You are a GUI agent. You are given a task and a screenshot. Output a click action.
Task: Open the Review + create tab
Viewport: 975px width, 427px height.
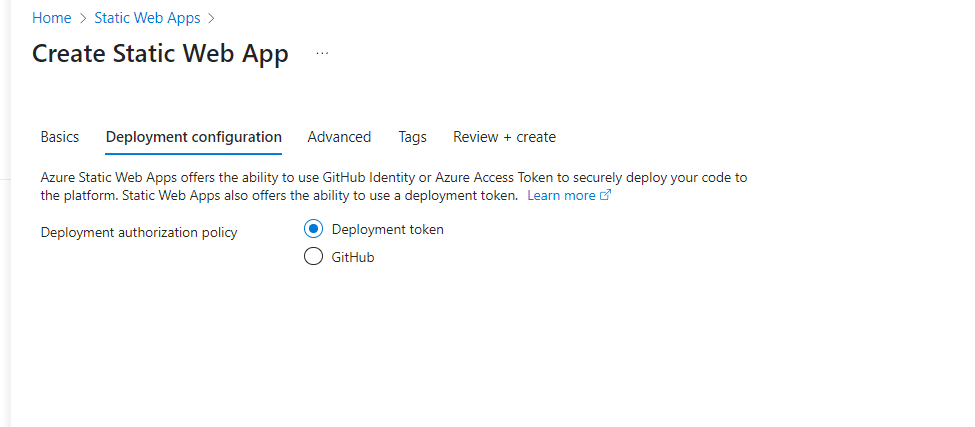pos(504,137)
